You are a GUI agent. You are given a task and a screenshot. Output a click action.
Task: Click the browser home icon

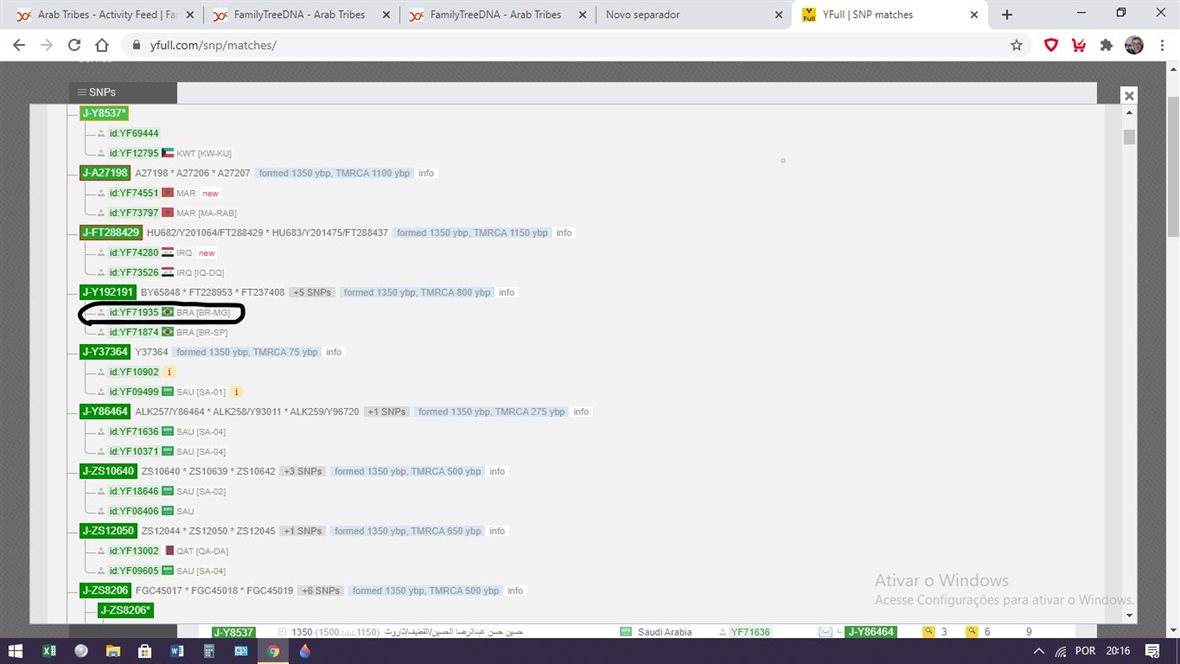pos(102,45)
